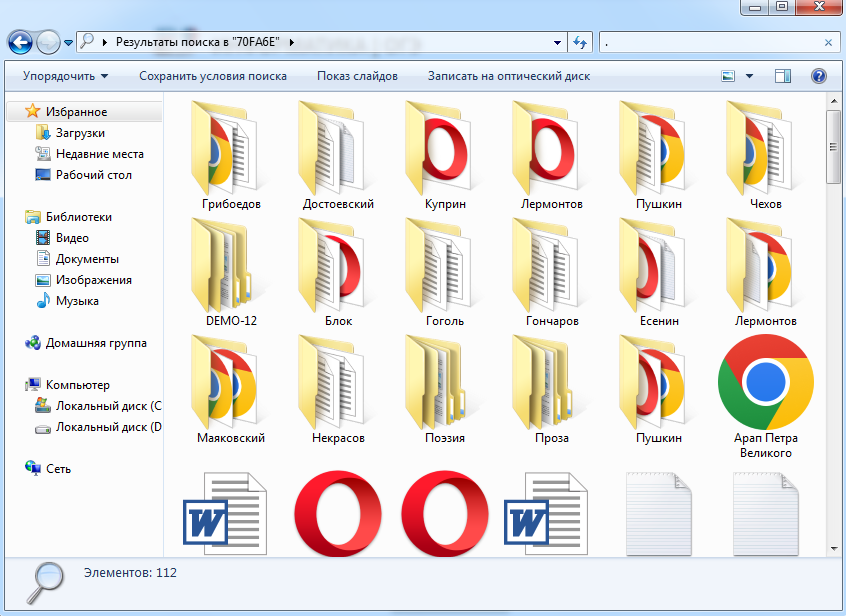Screen dimensions: 846x616
Task: Click Сохранить условия поиска
Action: (x=213, y=76)
